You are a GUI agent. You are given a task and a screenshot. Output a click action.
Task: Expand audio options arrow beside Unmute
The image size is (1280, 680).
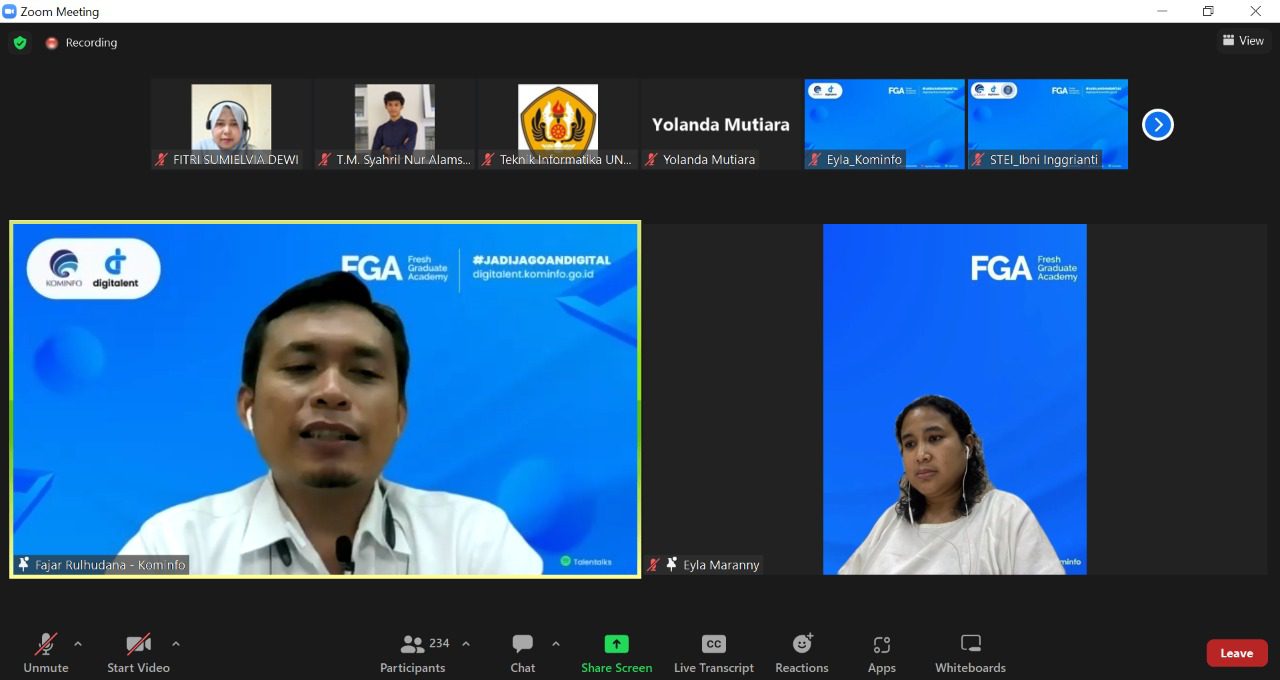pyautogui.click(x=78, y=644)
